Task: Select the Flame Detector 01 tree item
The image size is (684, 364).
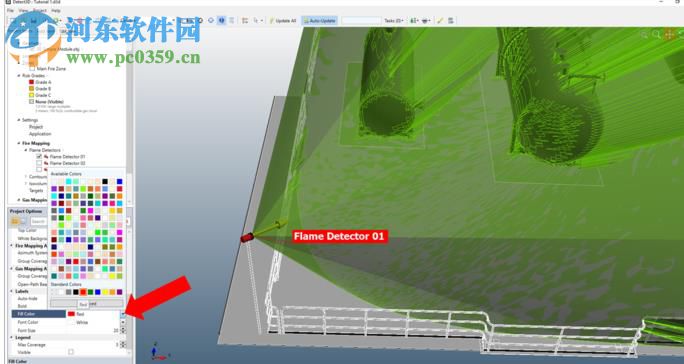Action: (x=67, y=156)
